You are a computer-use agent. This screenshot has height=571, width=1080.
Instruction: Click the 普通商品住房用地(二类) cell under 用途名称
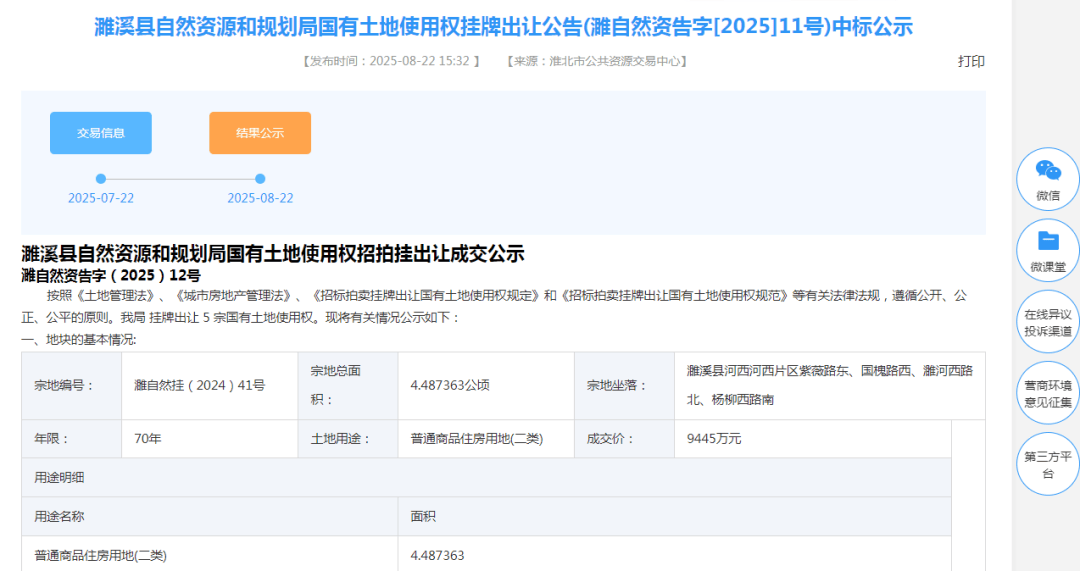pyautogui.click(x=209, y=554)
